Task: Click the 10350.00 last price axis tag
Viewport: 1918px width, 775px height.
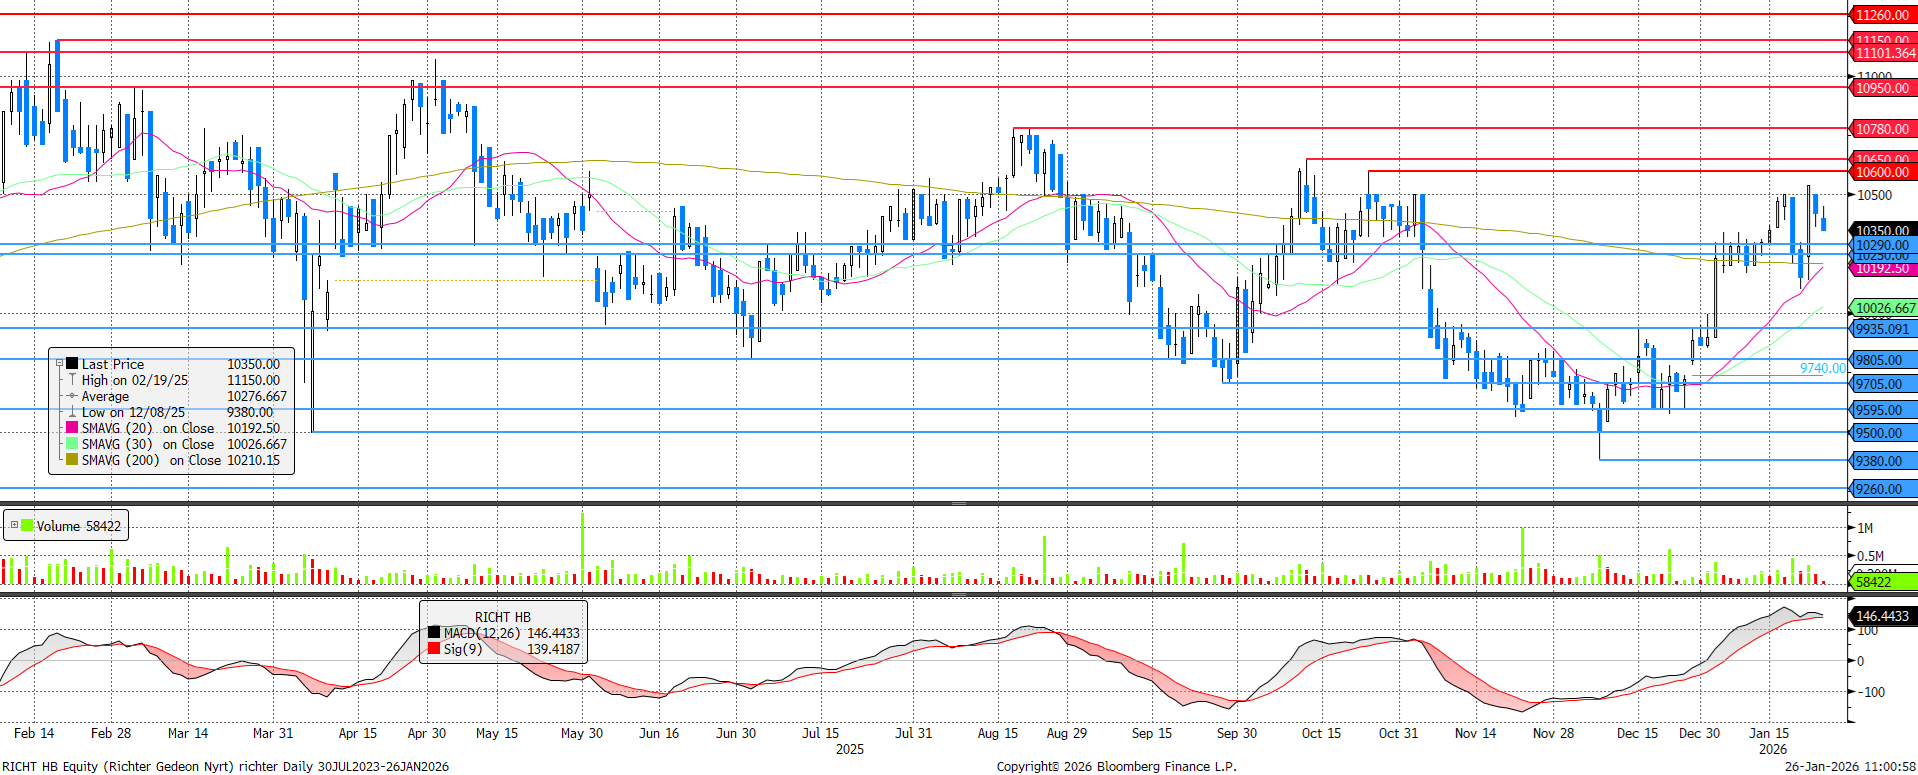Action: click(x=1882, y=231)
